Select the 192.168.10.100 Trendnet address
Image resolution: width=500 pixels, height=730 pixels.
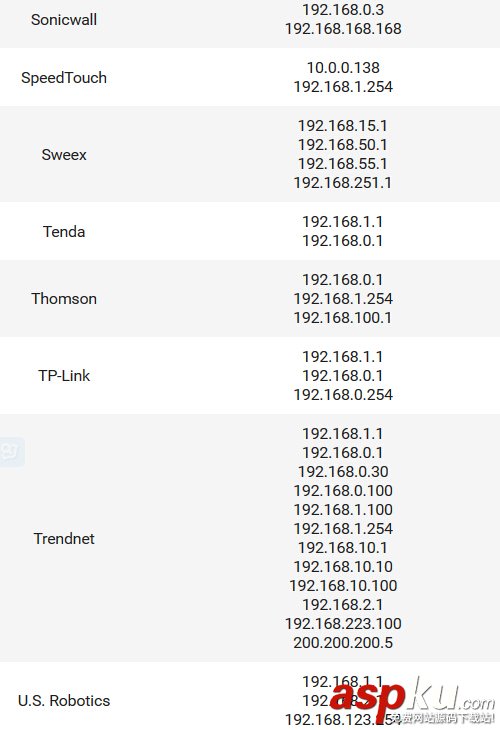point(343,585)
